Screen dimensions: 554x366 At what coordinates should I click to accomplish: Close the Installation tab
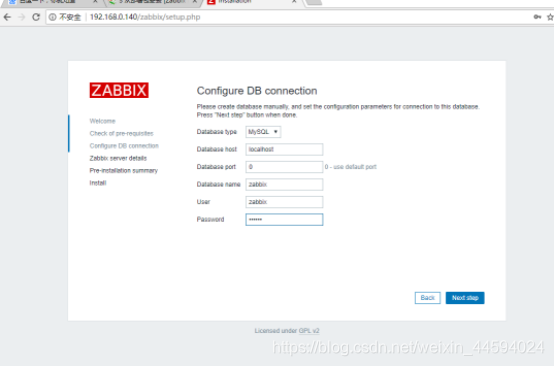tap(294, 2)
